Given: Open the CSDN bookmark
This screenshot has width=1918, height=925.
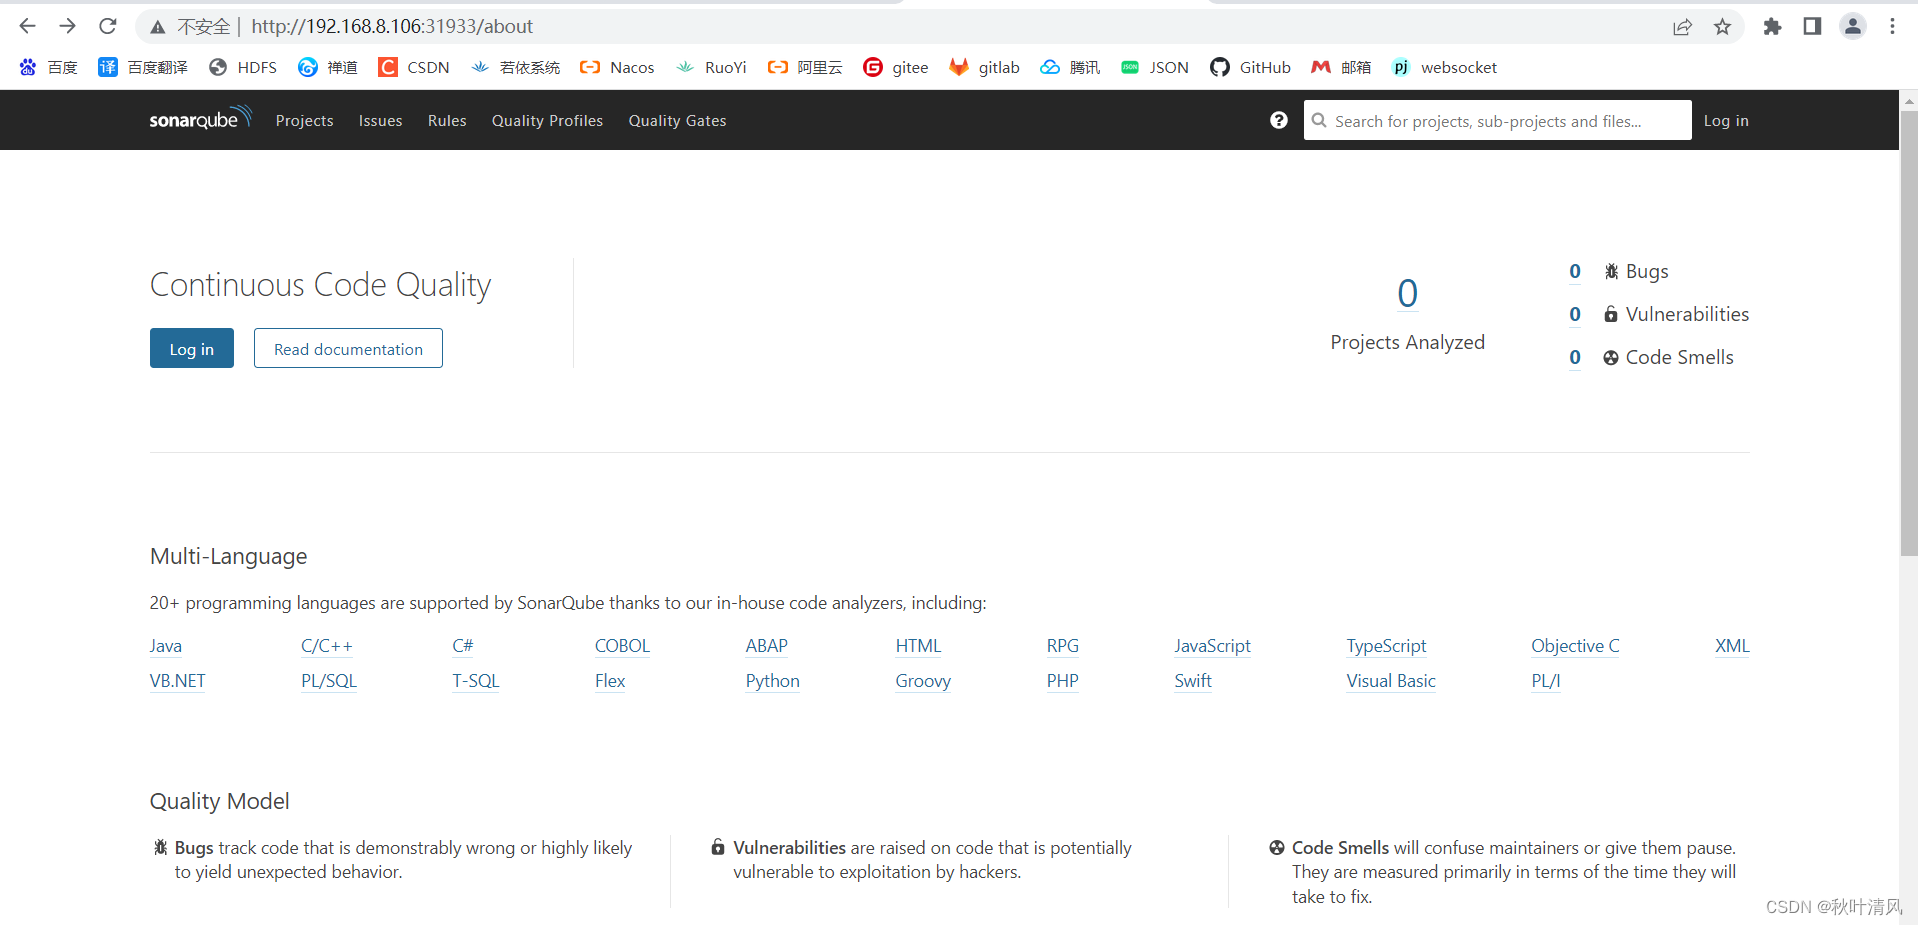Looking at the screenshot, I should (x=414, y=67).
